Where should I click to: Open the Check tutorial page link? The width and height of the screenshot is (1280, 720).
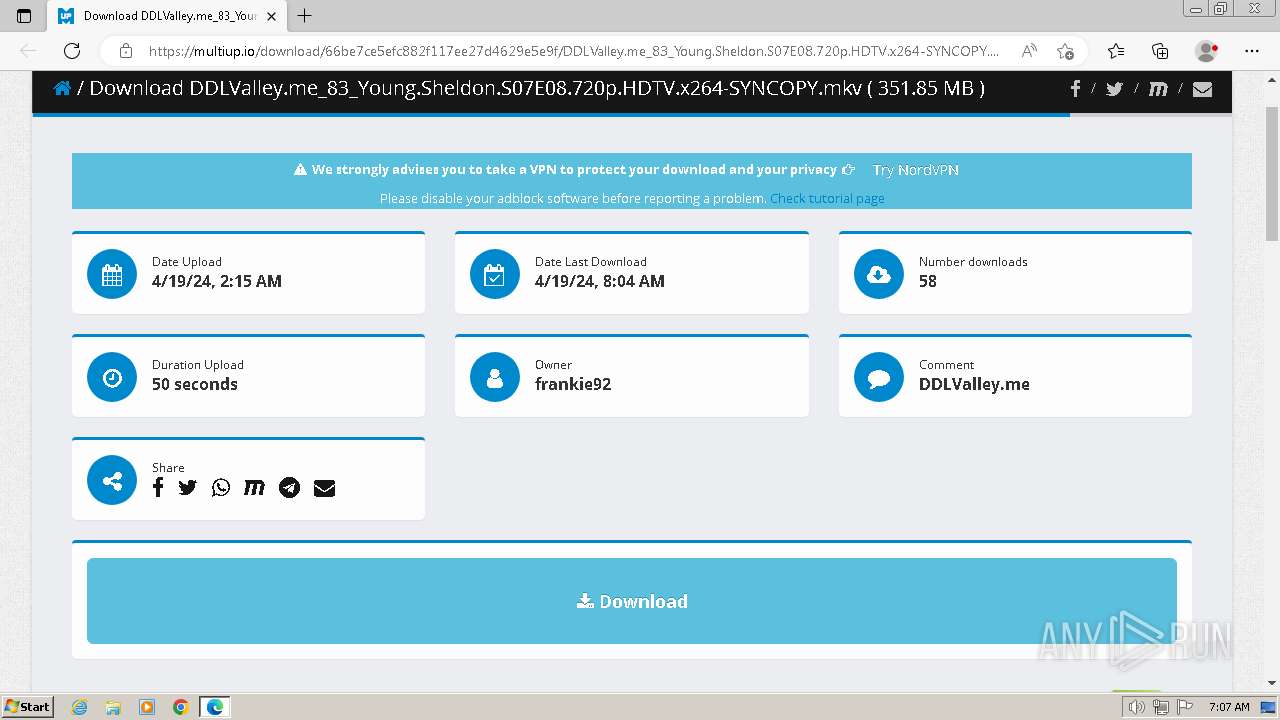click(827, 198)
